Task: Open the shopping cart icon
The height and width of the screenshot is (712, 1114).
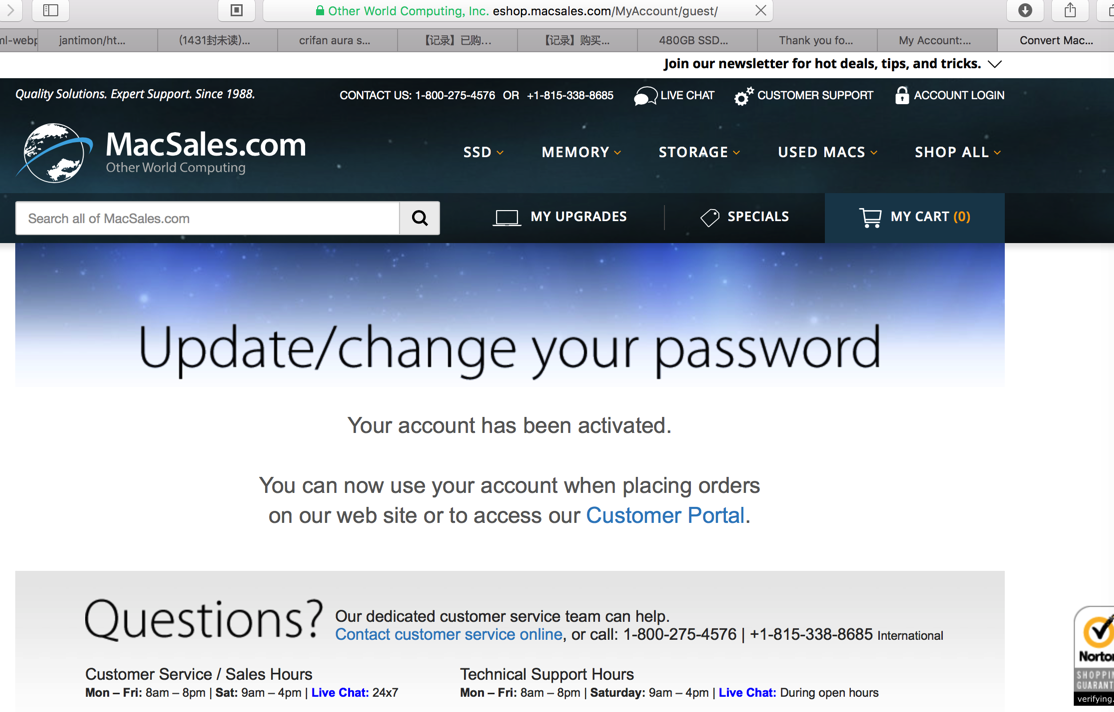Action: (x=870, y=217)
